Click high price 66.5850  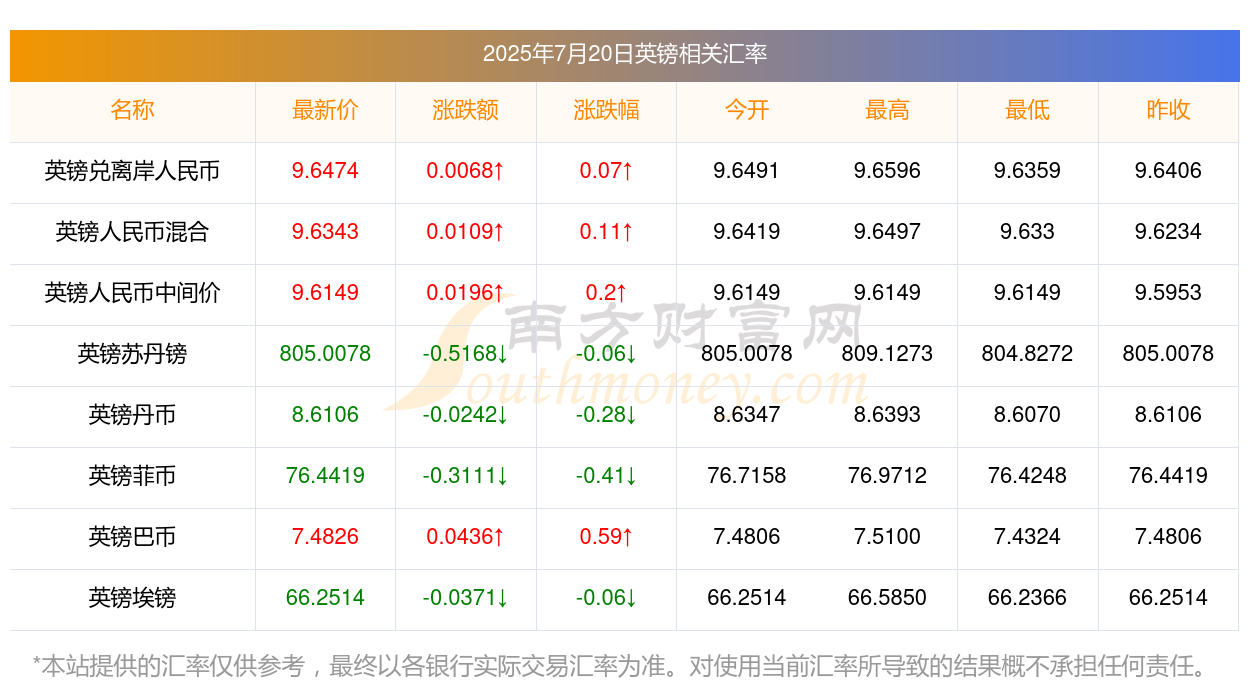click(x=887, y=598)
